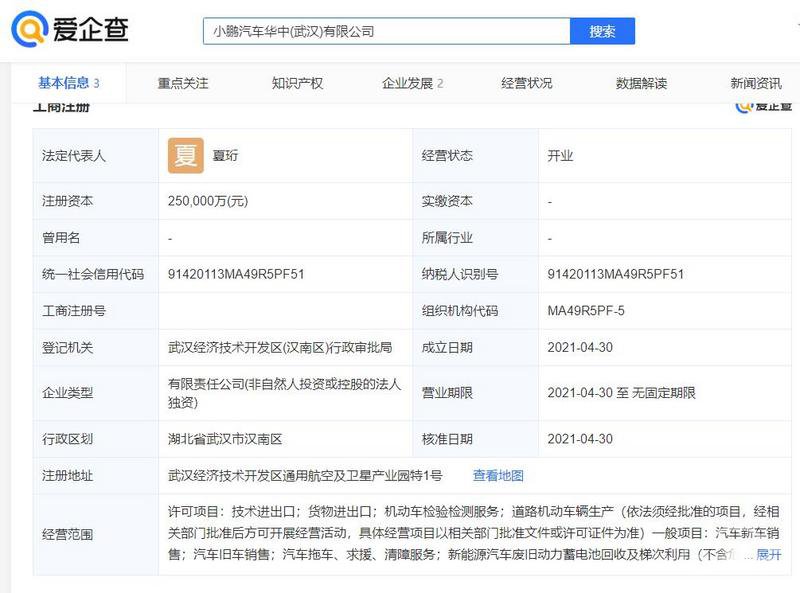The height and width of the screenshot is (593, 800).
Task: Select the 企业发展 tab
Action: [412, 83]
